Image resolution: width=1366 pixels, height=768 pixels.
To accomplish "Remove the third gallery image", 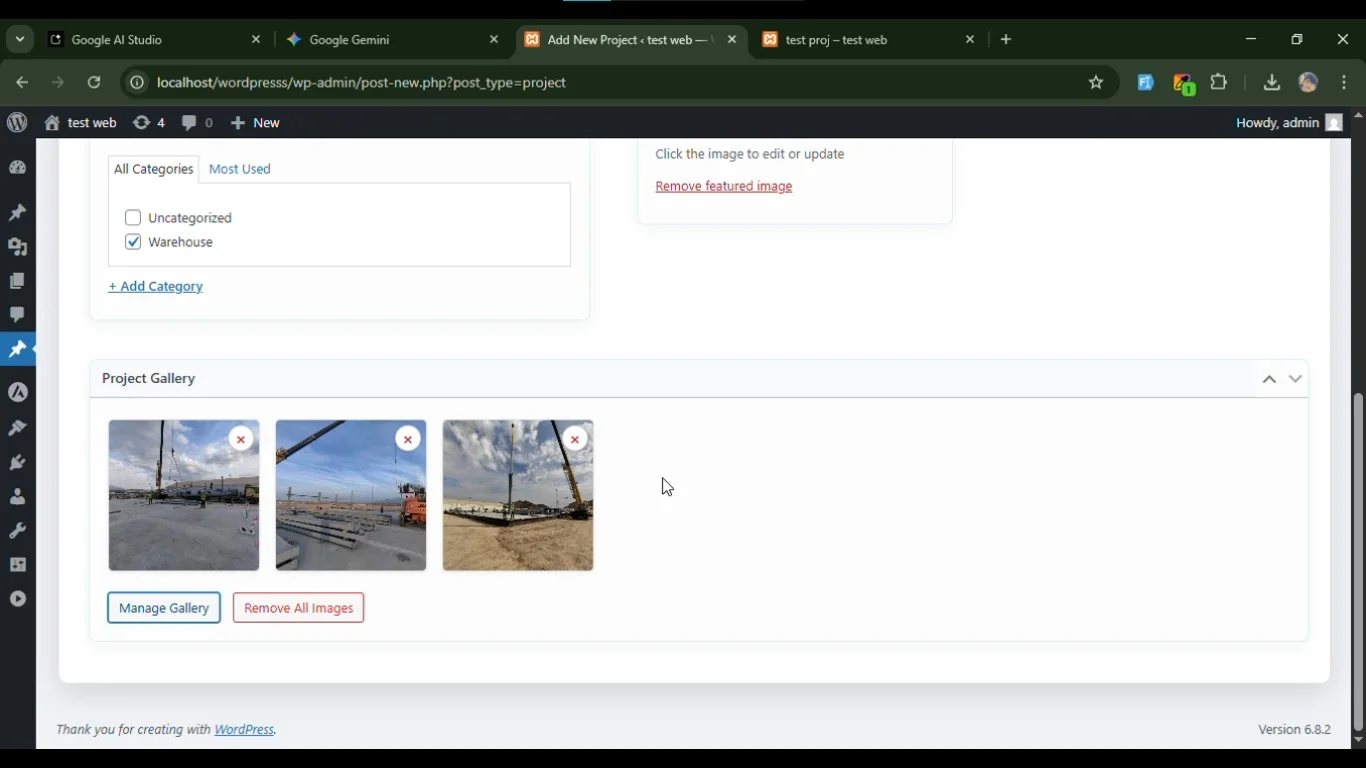I will pos(575,439).
